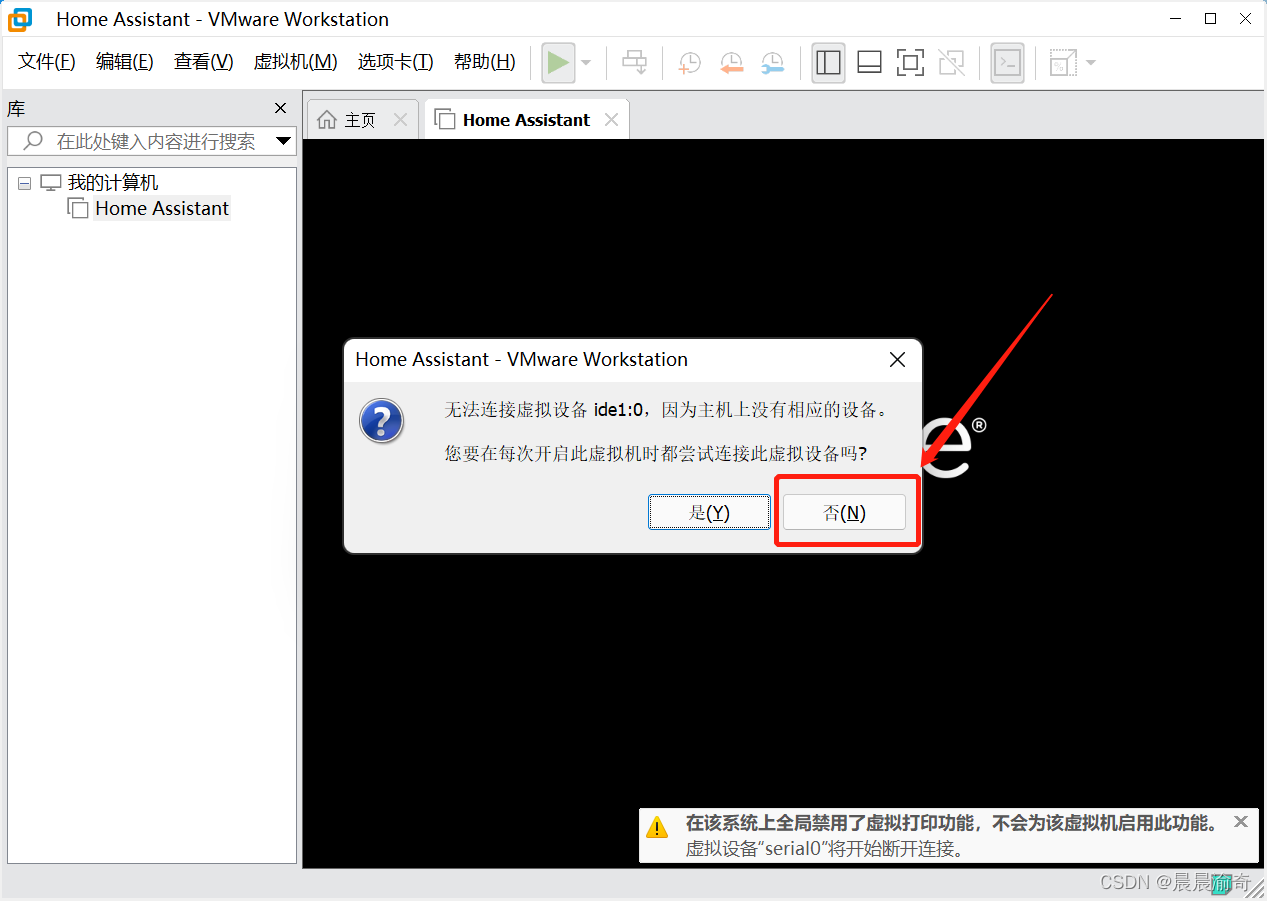Open the library search filter dropdown

click(284, 141)
